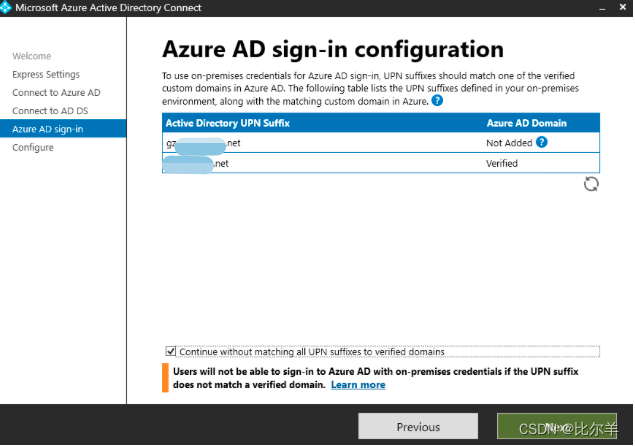
Task: Go to Connect to AD DS step
Action: 50,111
